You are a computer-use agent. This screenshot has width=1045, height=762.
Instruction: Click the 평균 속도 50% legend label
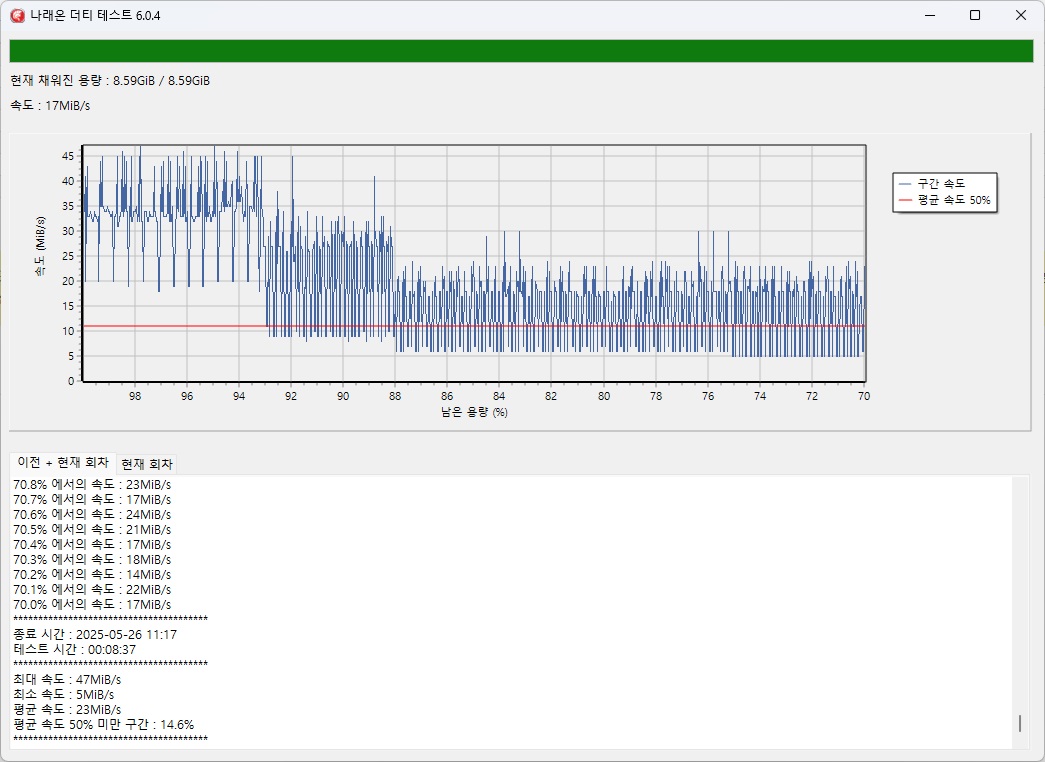(953, 201)
